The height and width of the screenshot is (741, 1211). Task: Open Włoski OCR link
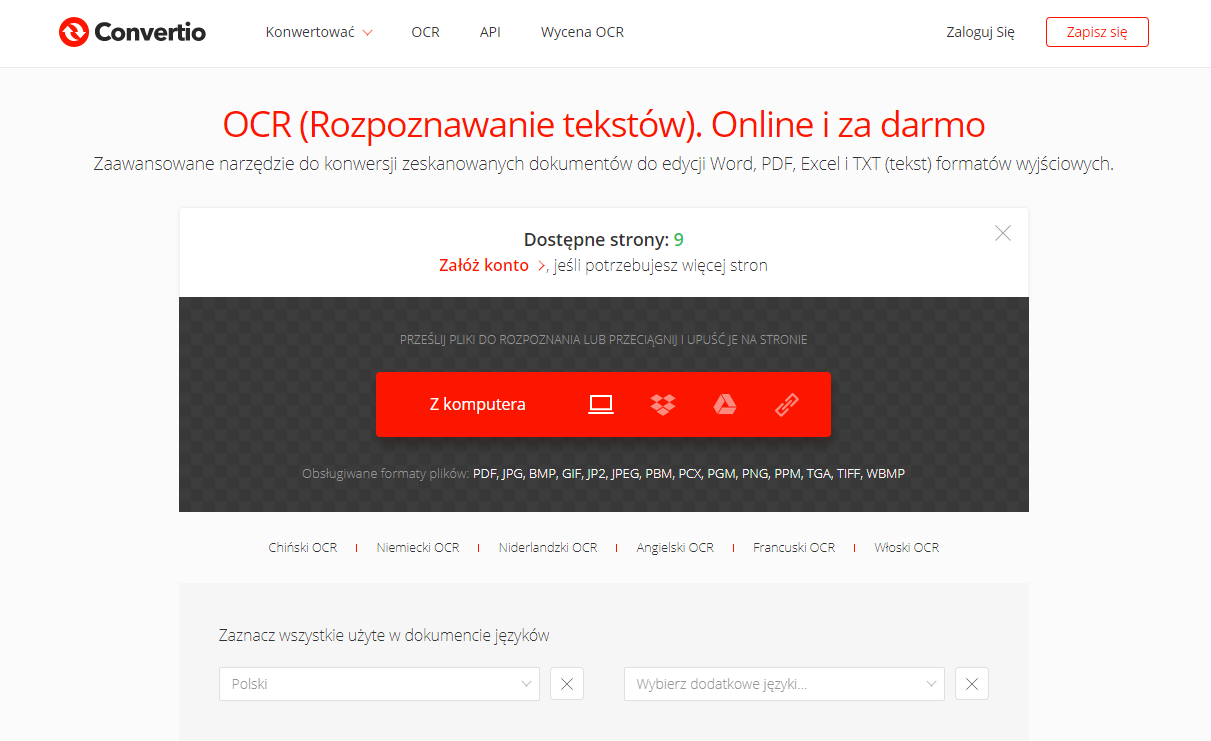point(907,547)
